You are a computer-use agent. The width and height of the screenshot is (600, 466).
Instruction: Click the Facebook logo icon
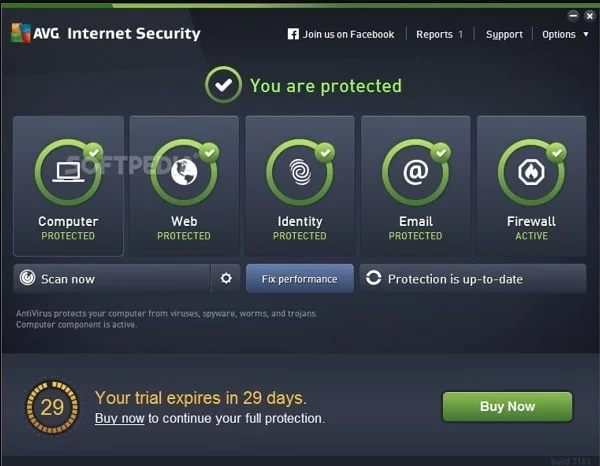293,34
